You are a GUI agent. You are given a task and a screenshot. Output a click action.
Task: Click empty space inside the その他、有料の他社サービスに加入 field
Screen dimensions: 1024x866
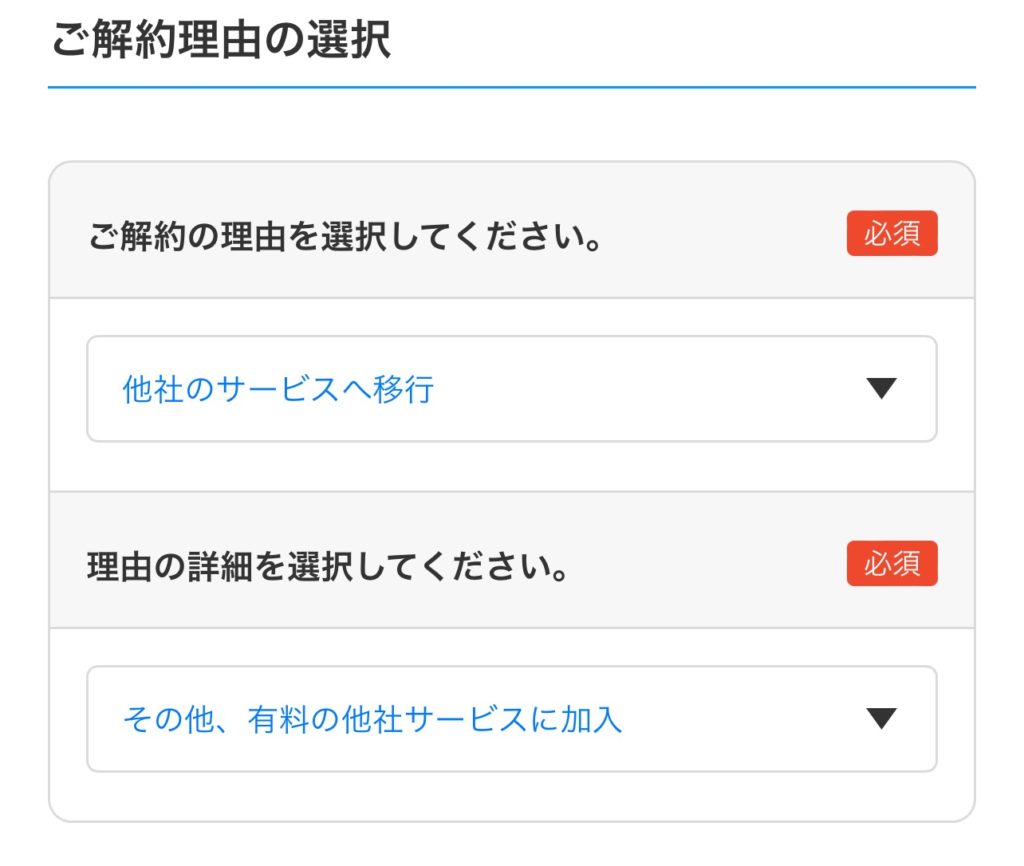(750, 719)
